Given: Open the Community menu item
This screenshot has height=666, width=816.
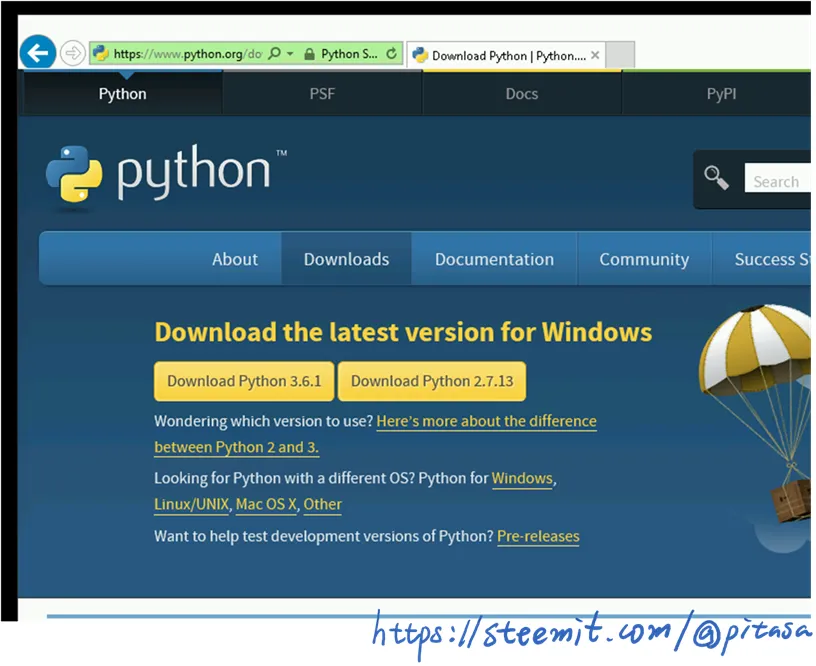Looking at the screenshot, I should (x=644, y=259).
